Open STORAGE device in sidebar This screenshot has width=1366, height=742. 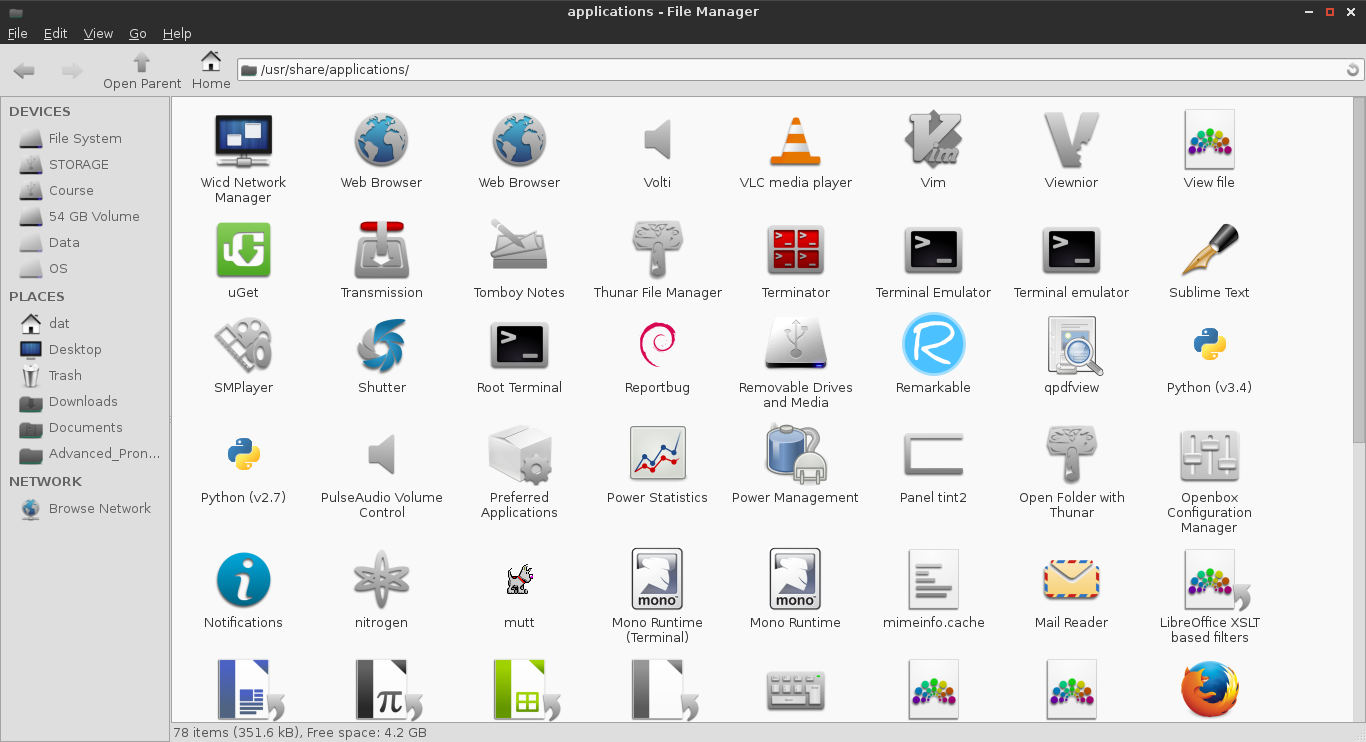pyautogui.click(x=85, y=164)
